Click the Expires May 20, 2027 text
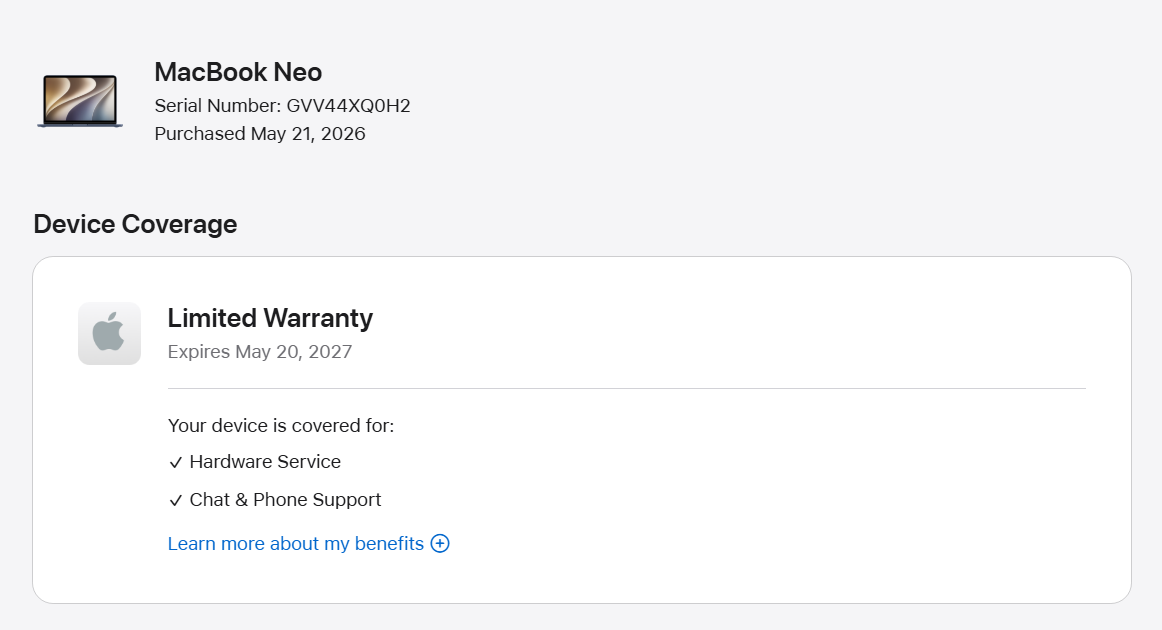The height and width of the screenshot is (630, 1162). 259,351
